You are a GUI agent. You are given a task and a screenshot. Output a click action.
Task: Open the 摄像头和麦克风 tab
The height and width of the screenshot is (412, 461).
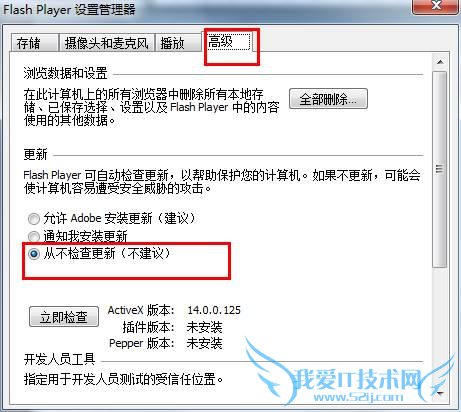[x=107, y=42]
